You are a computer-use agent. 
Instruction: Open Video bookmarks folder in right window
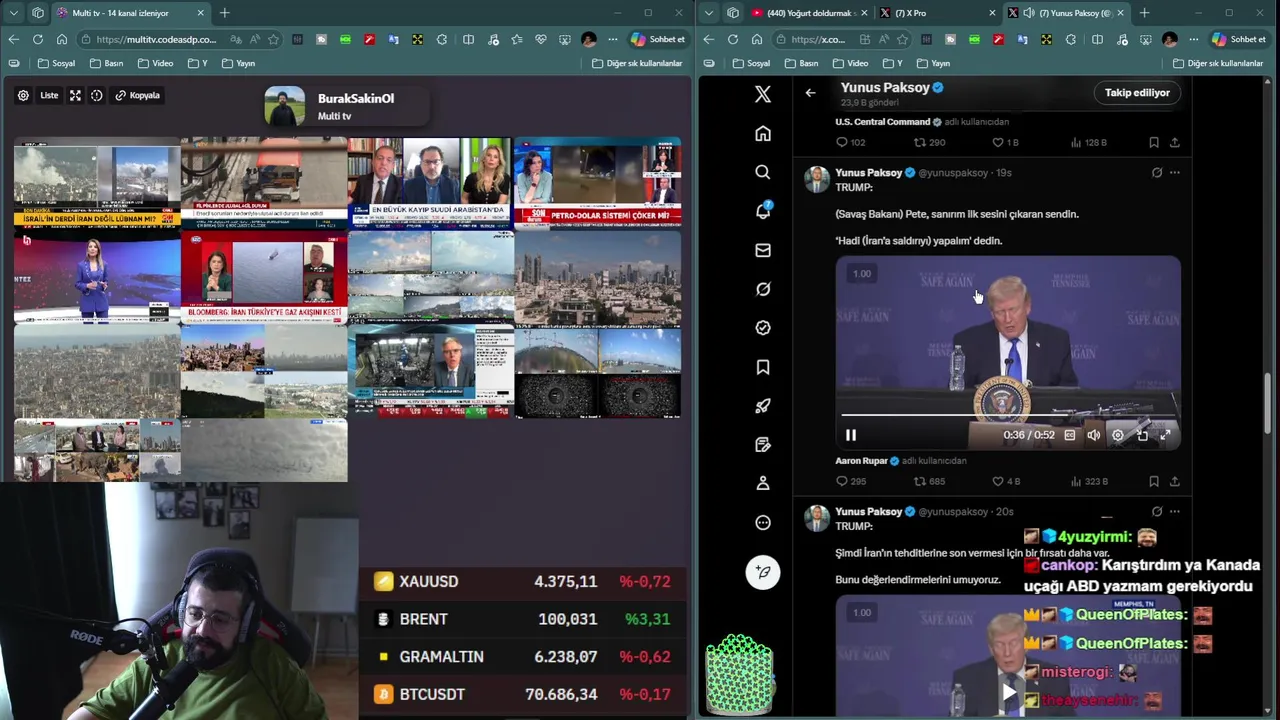click(x=851, y=63)
